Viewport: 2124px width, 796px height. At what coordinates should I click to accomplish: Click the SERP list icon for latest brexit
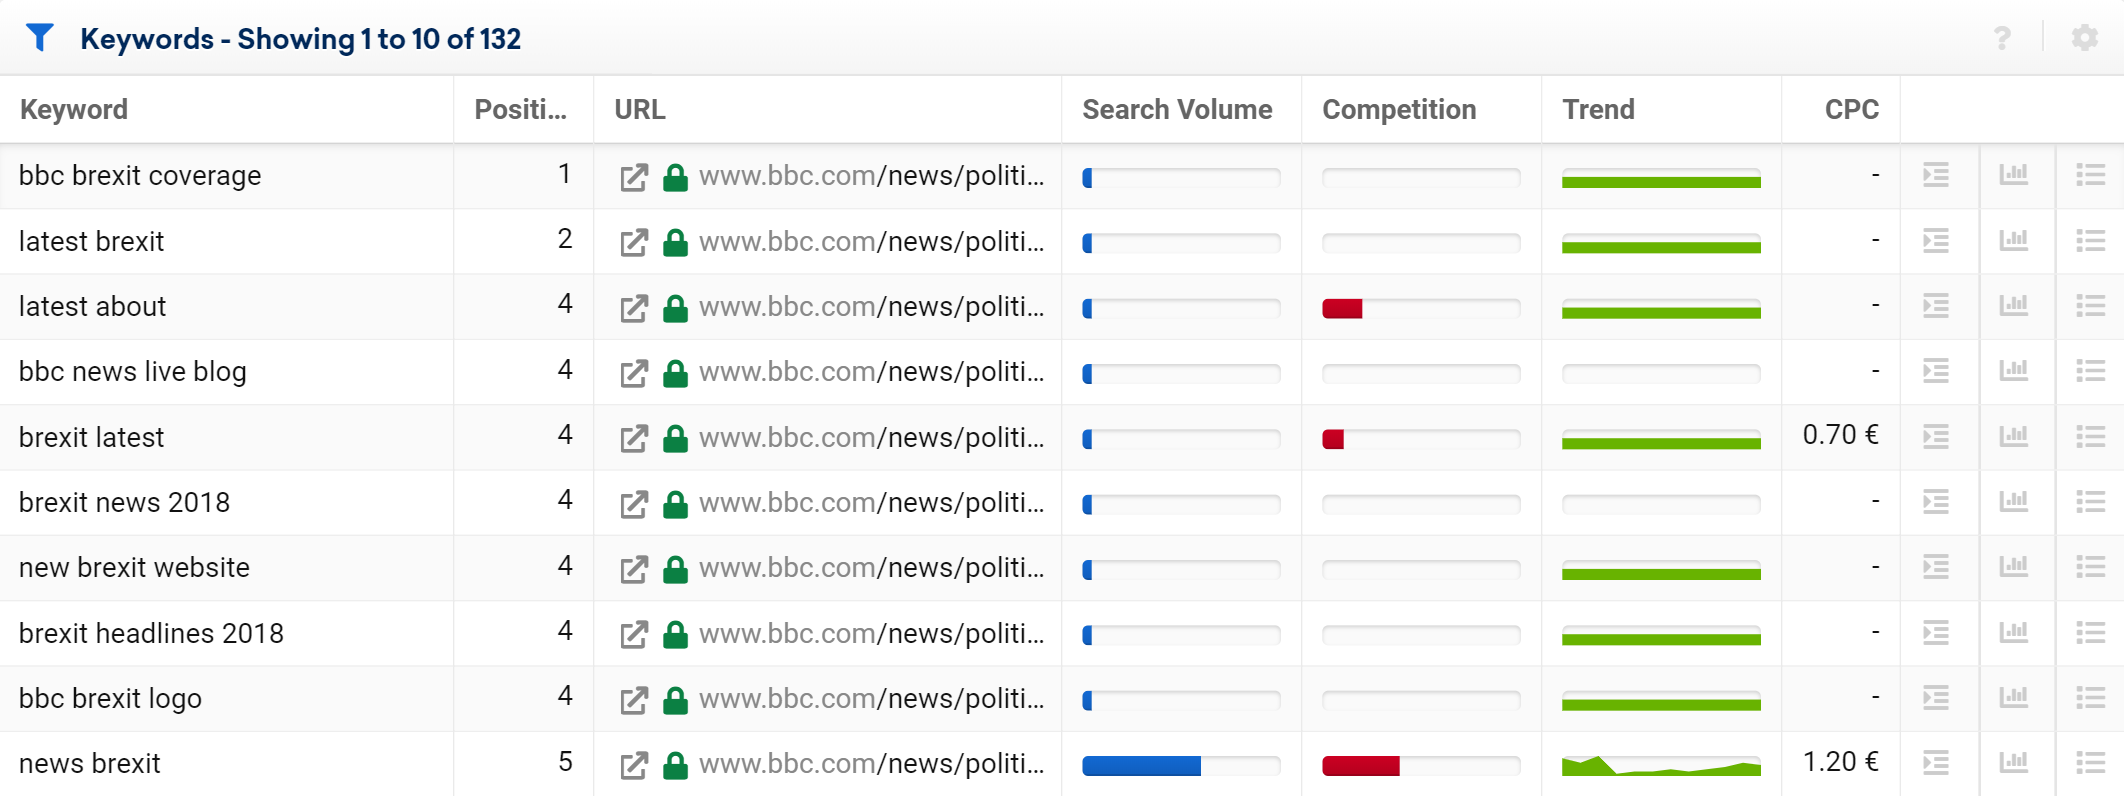[1936, 240]
